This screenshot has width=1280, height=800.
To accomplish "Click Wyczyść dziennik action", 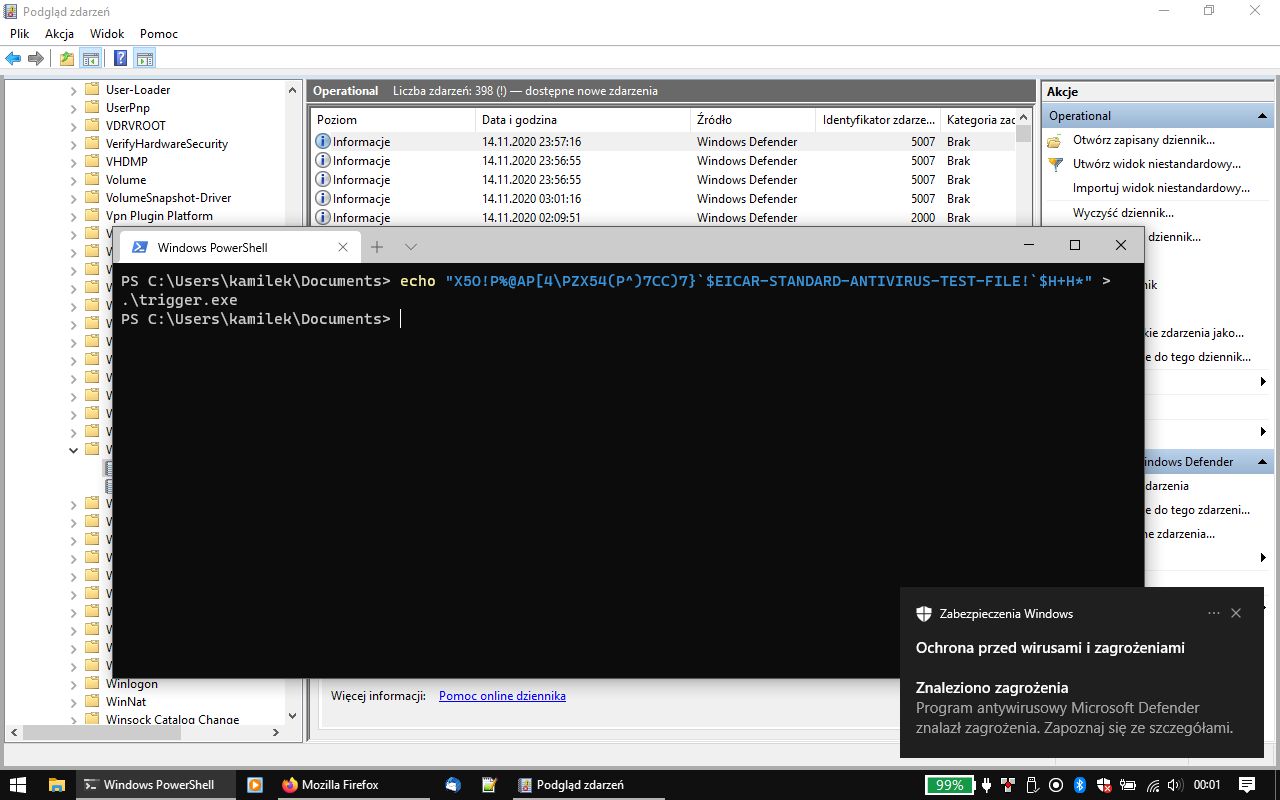I will (1123, 213).
